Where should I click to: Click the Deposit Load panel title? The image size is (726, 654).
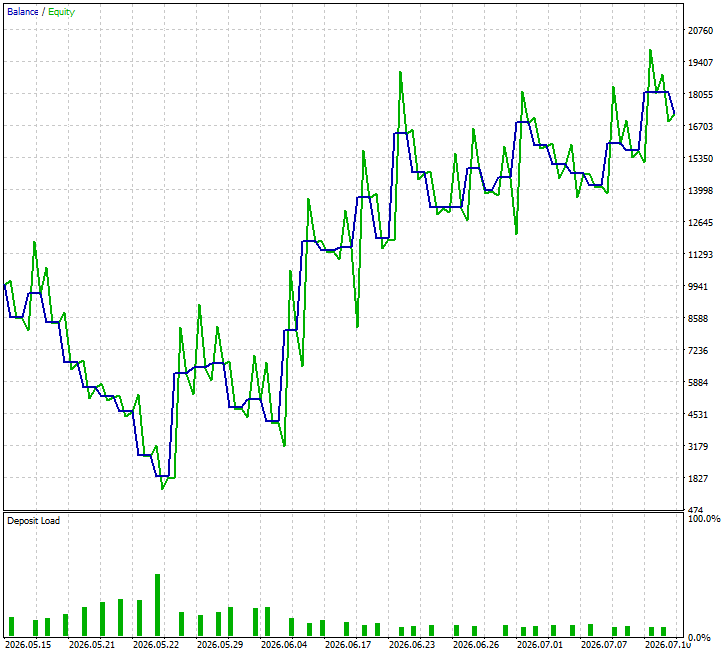tap(33, 521)
